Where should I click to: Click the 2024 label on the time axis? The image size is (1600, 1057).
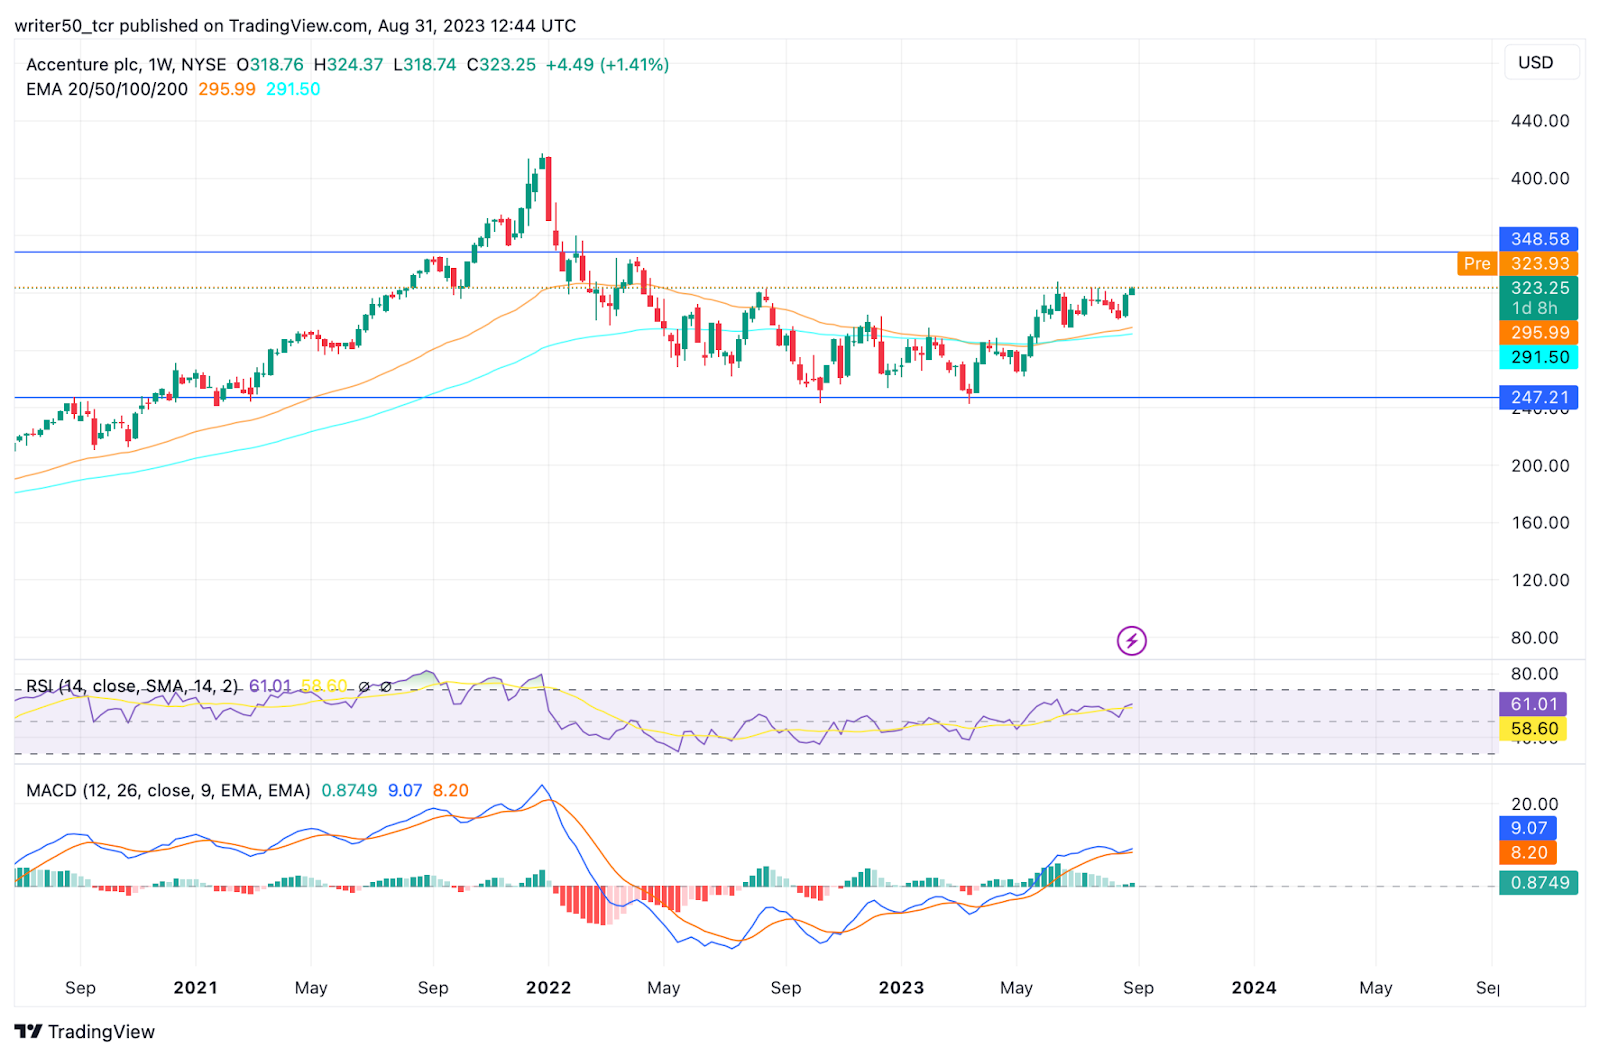1254,988
